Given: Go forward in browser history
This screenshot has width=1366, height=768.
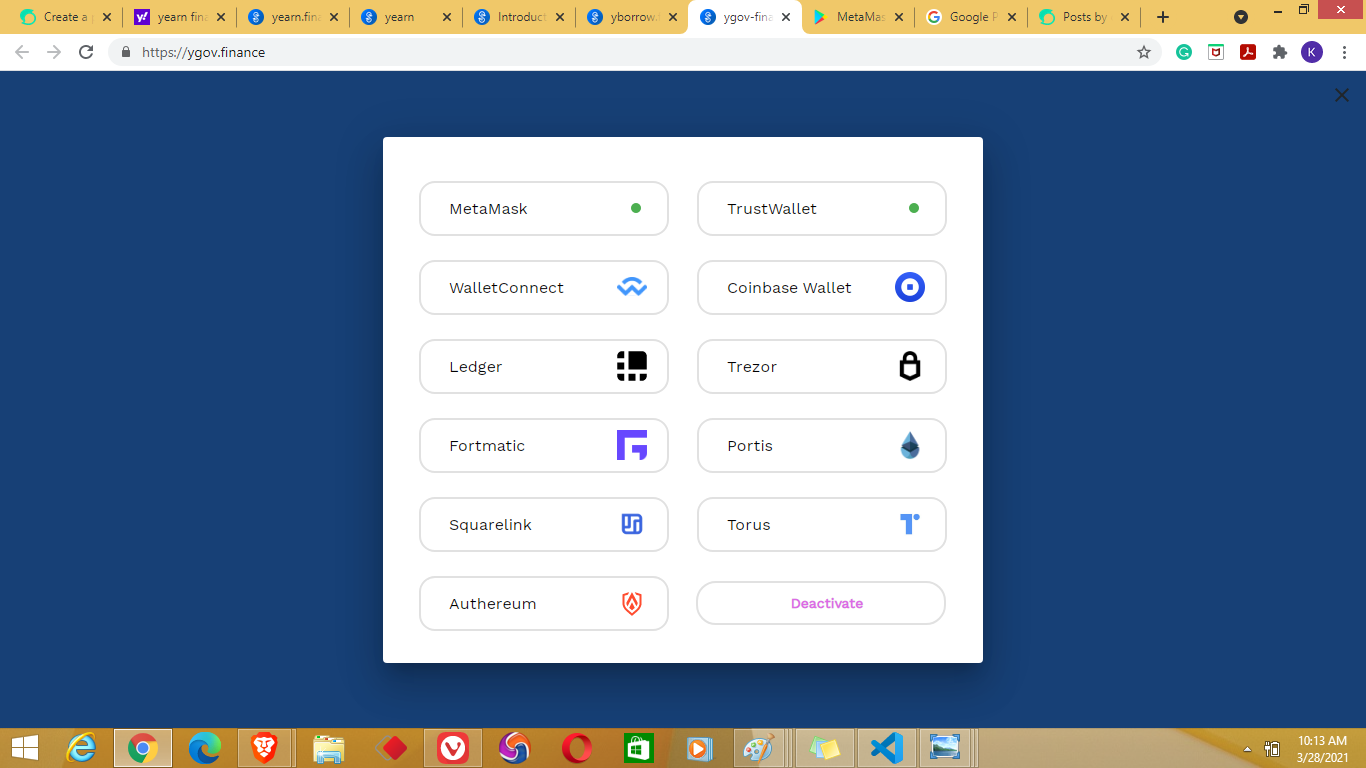Looking at the screenshot, I should [54, 52].
